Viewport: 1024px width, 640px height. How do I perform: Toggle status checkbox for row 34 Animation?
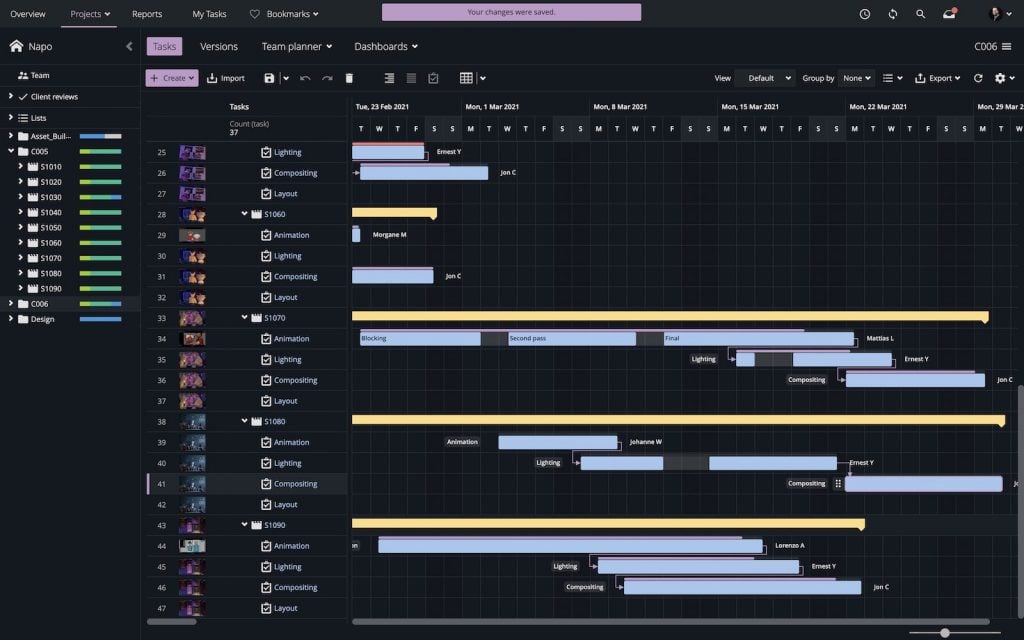click(x=266, y=339)
